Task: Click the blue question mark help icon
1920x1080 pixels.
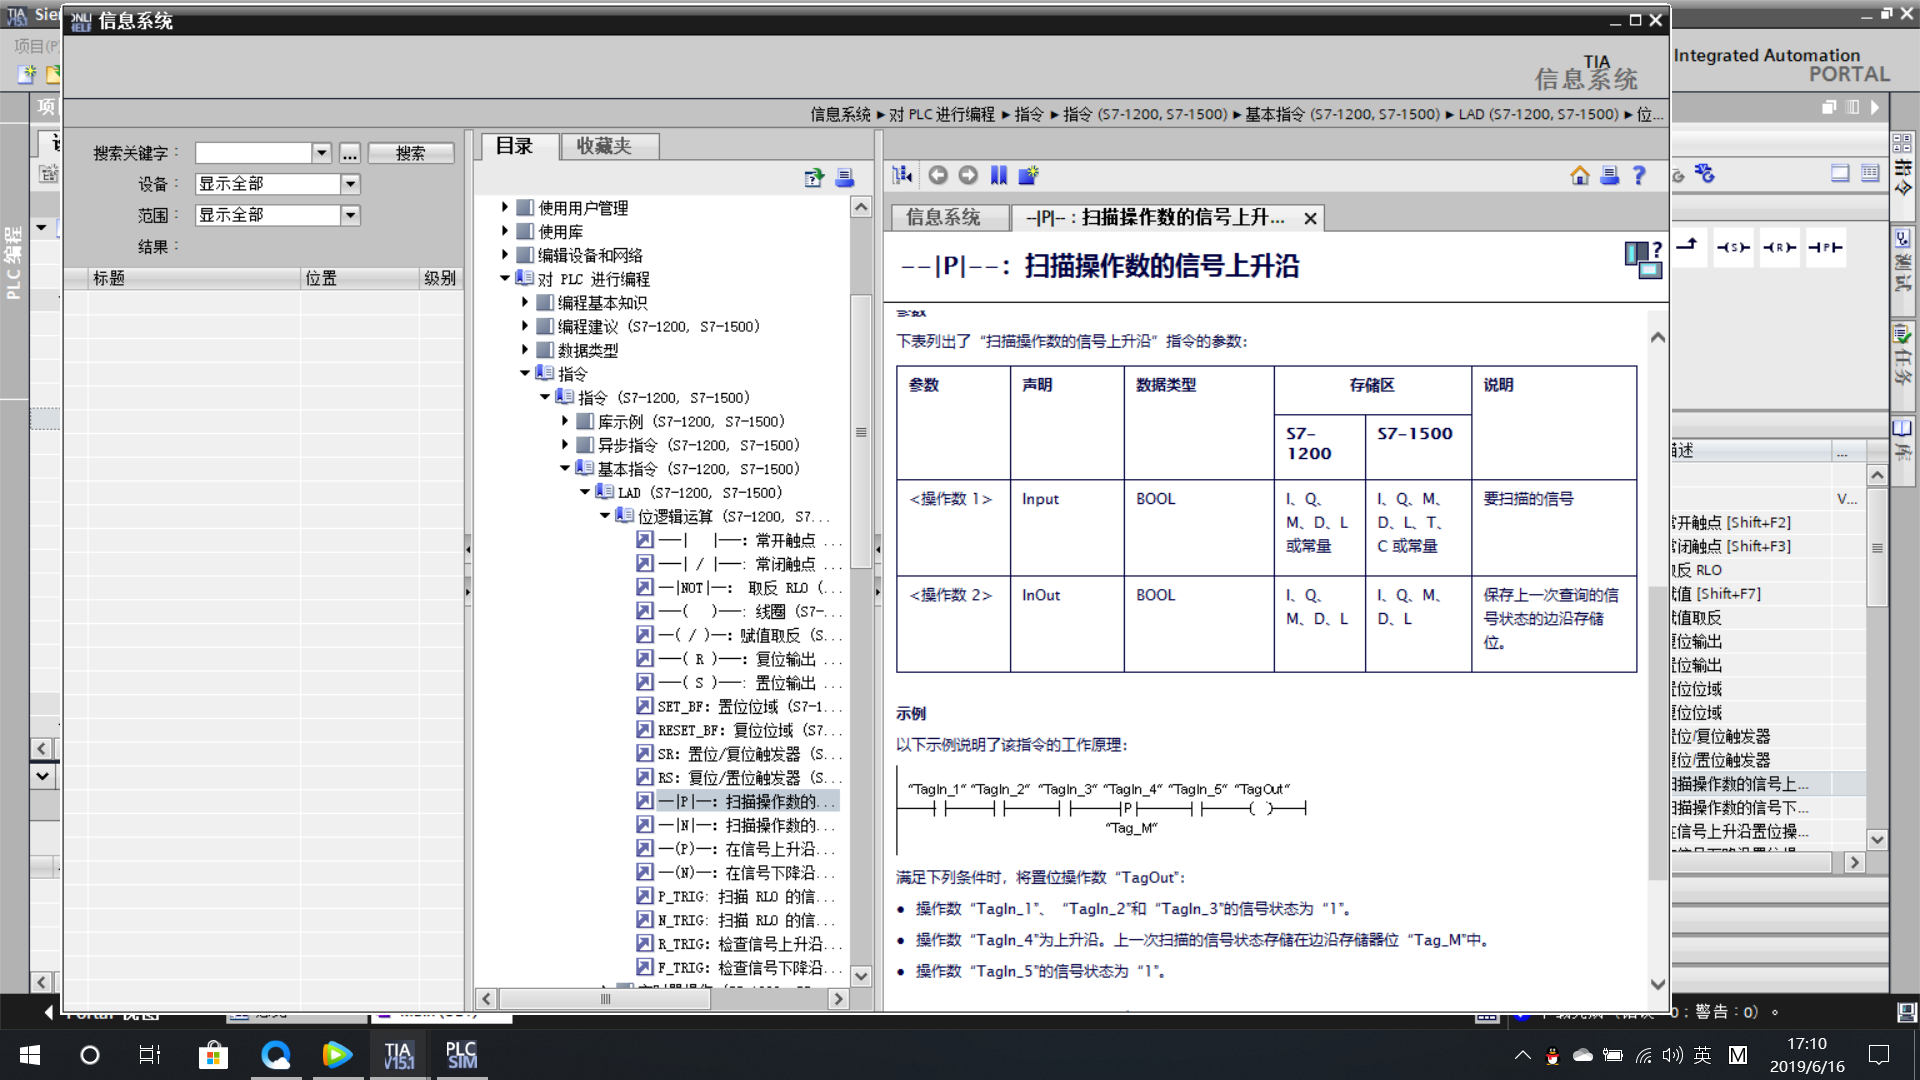Action: 1639,176
